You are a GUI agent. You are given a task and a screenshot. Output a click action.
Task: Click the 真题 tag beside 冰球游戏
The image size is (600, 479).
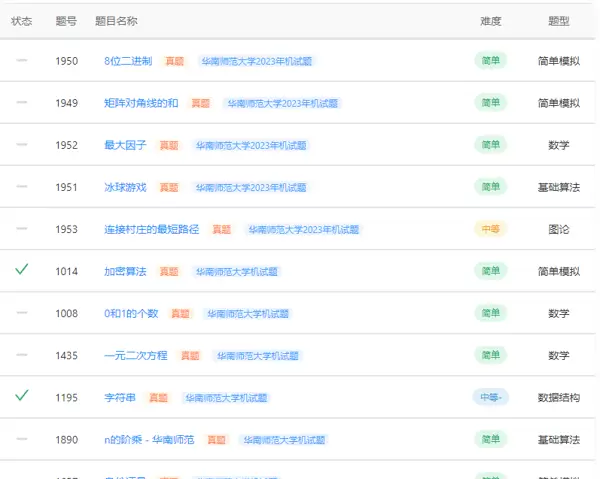tap(169, 187)
